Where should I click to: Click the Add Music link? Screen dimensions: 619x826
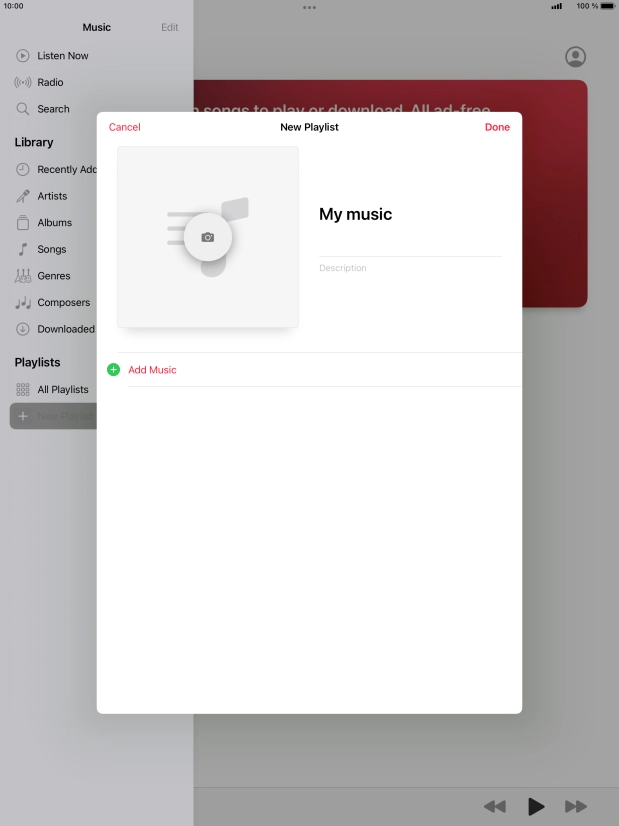152,370
